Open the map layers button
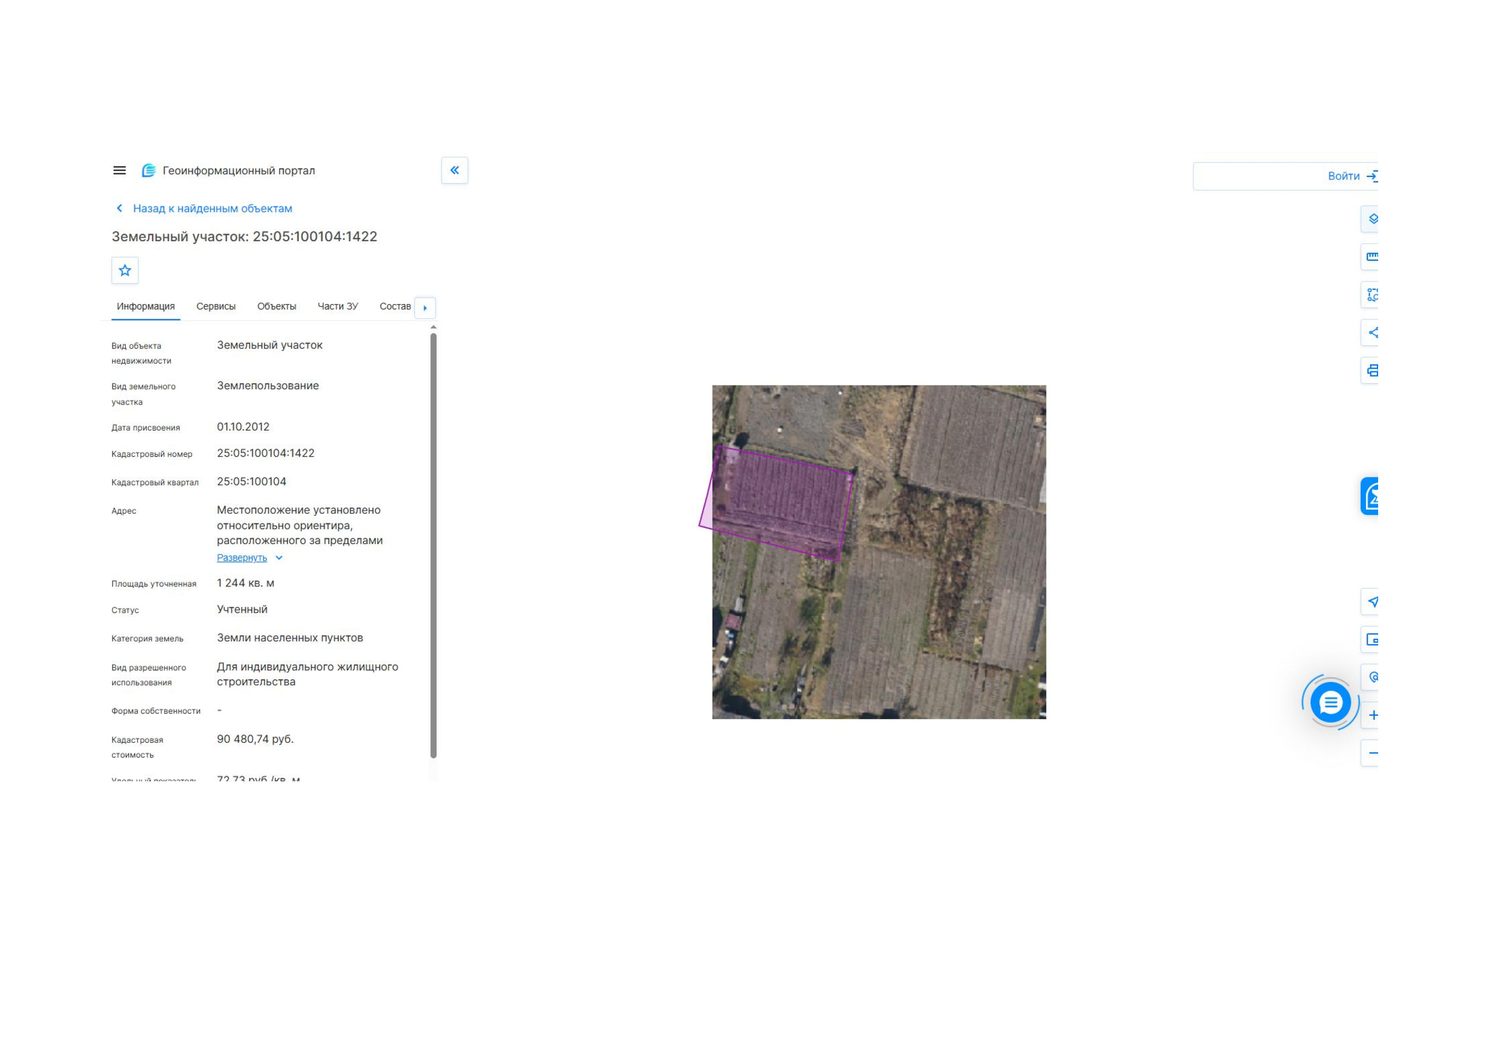1500x1061 pixels. [x=1372, y=219]
